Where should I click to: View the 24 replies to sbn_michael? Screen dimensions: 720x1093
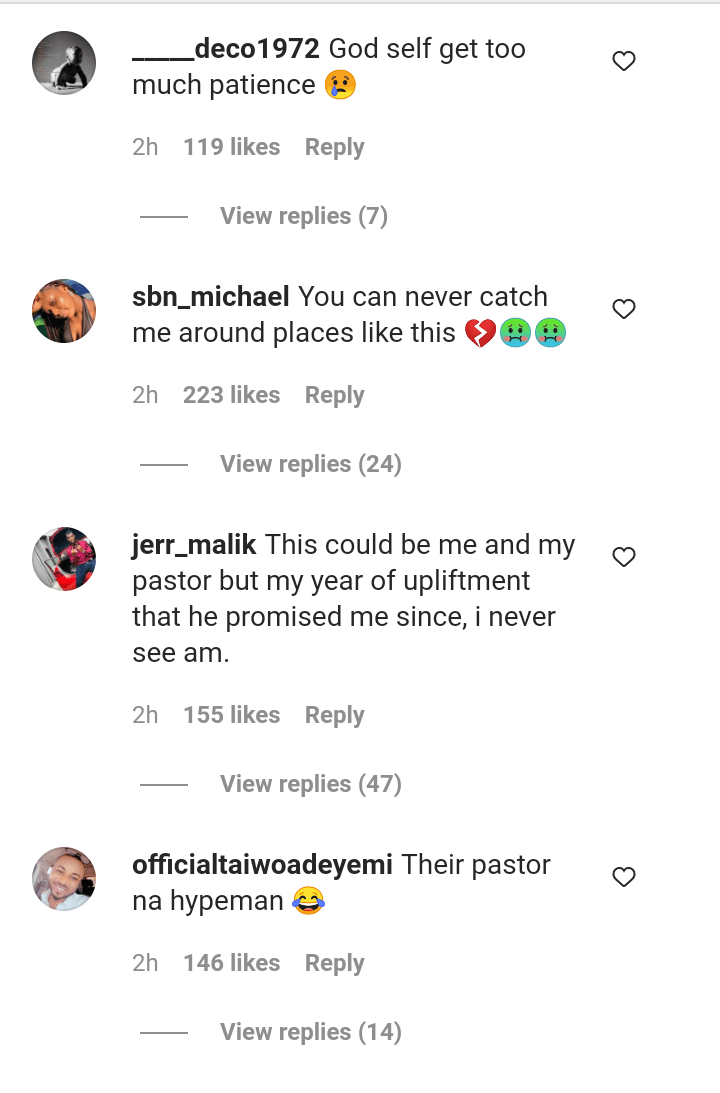click(310, 464)
